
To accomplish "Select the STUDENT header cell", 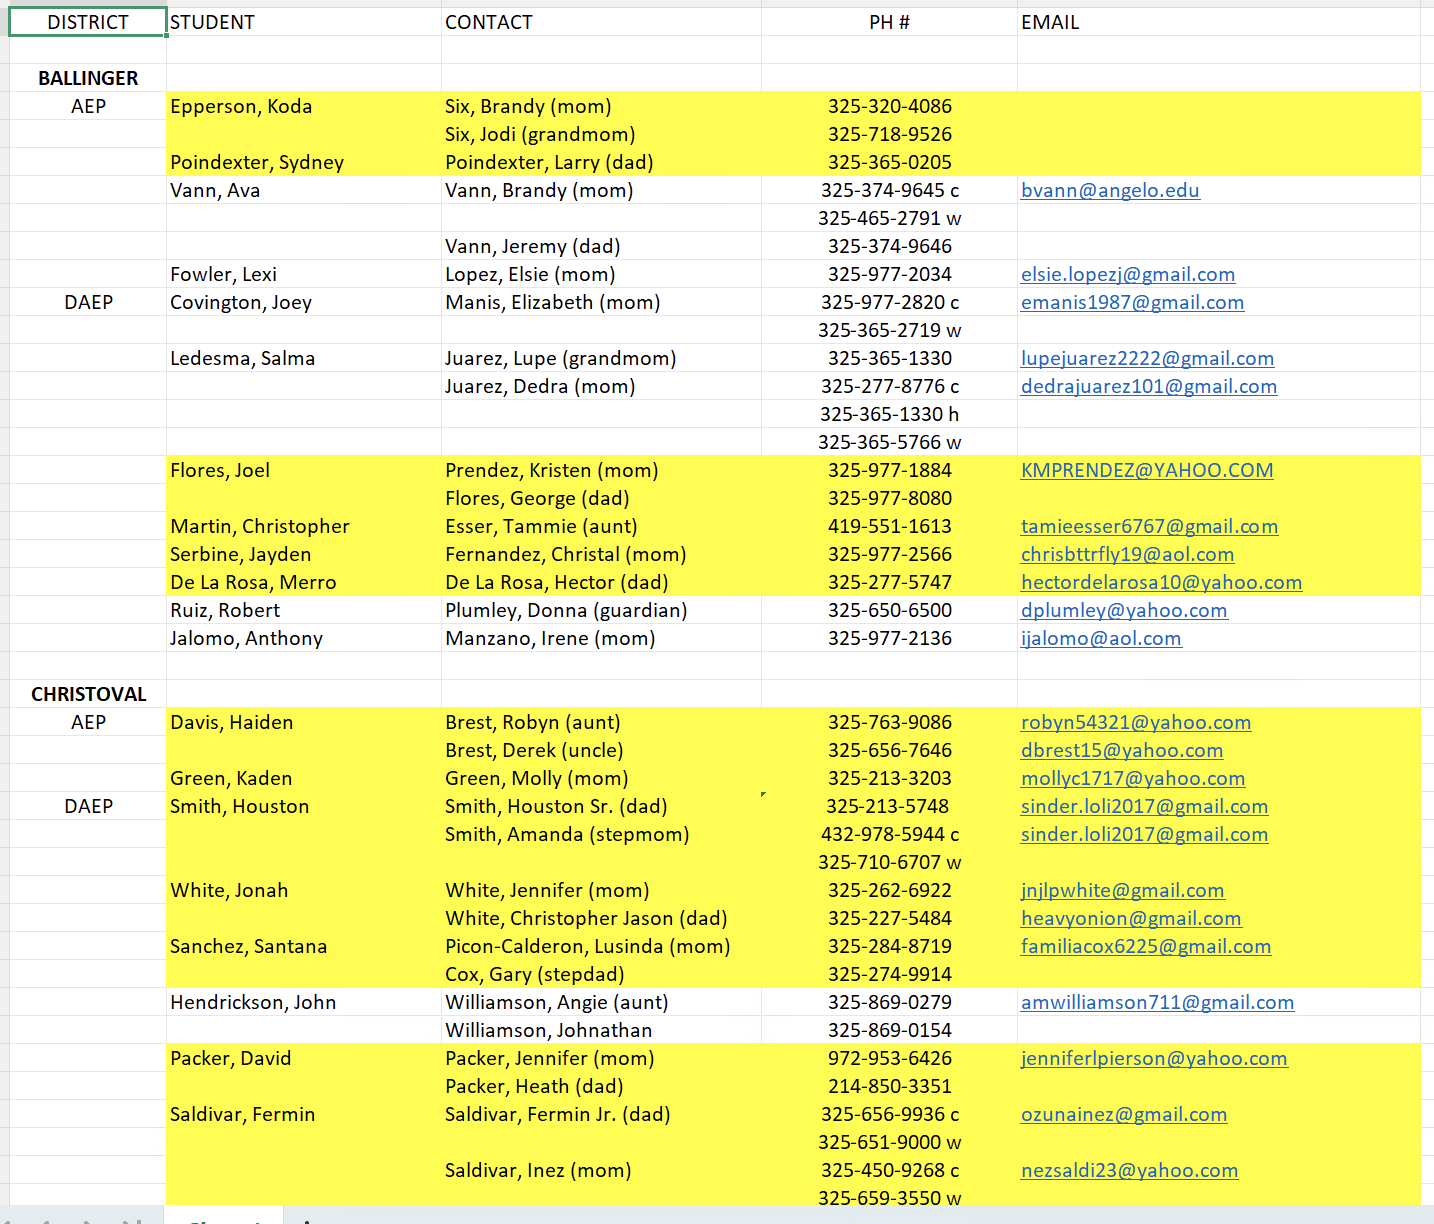I will [304, 22].
